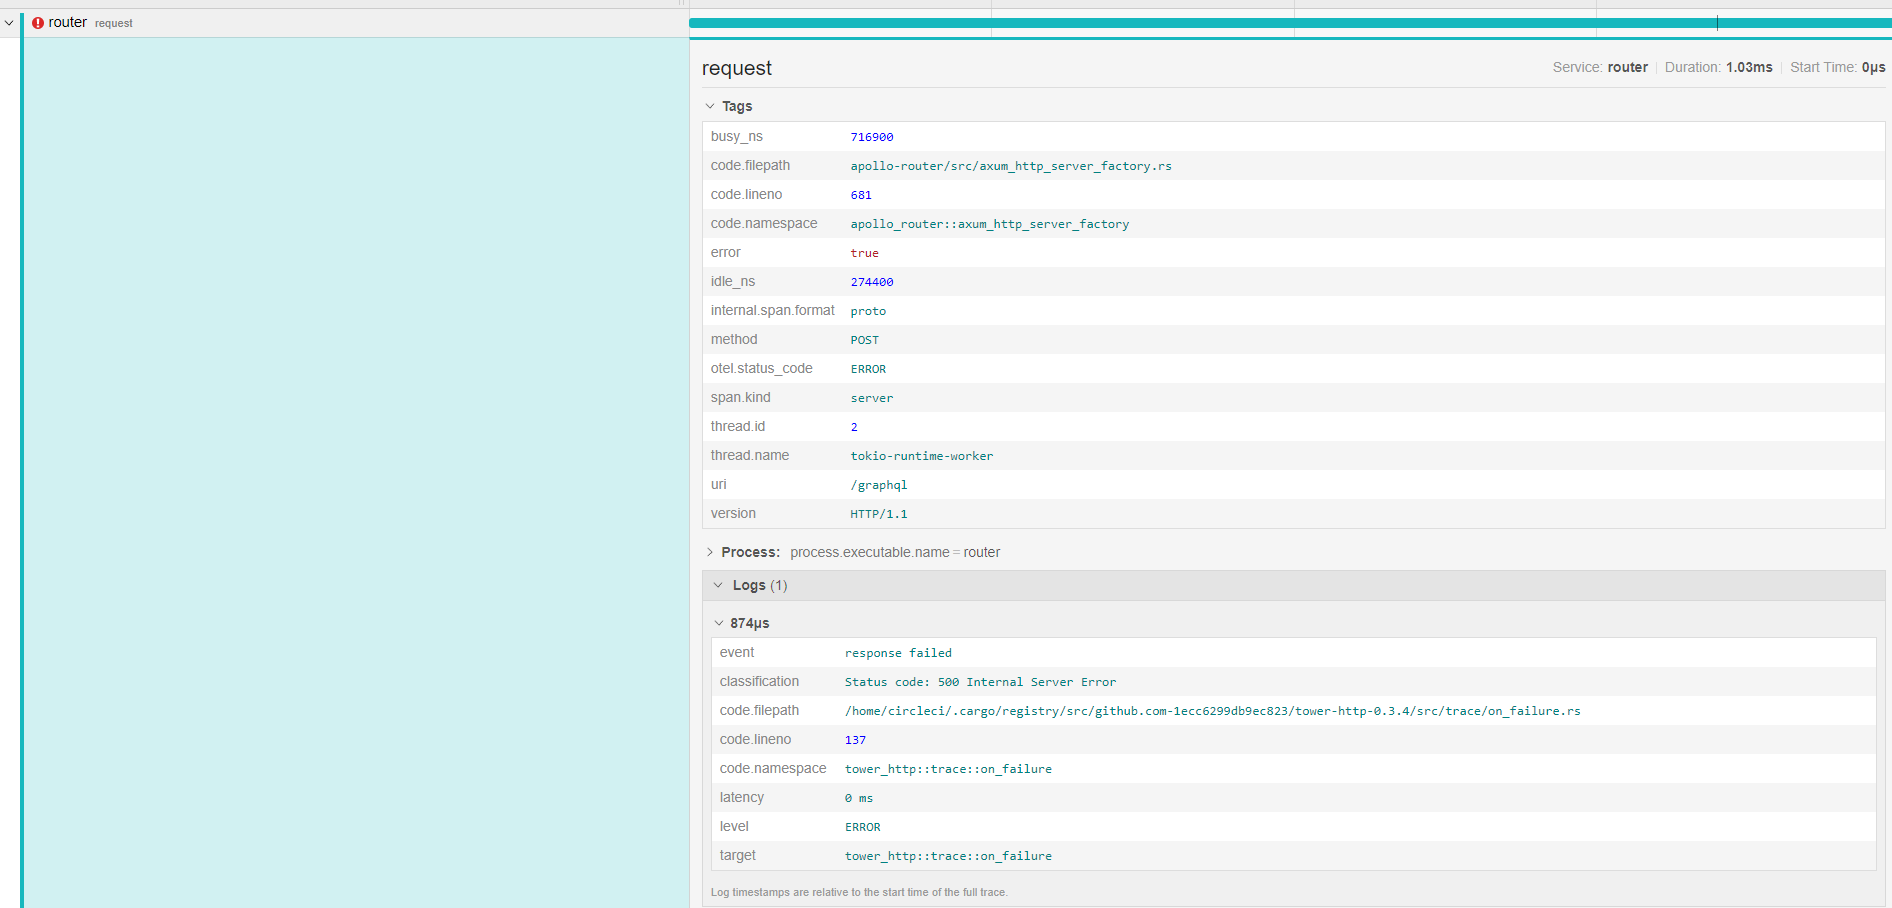The image size is (1892, 908).
Task: Select the uri value /graphql
Action: (x=879, y=485)
